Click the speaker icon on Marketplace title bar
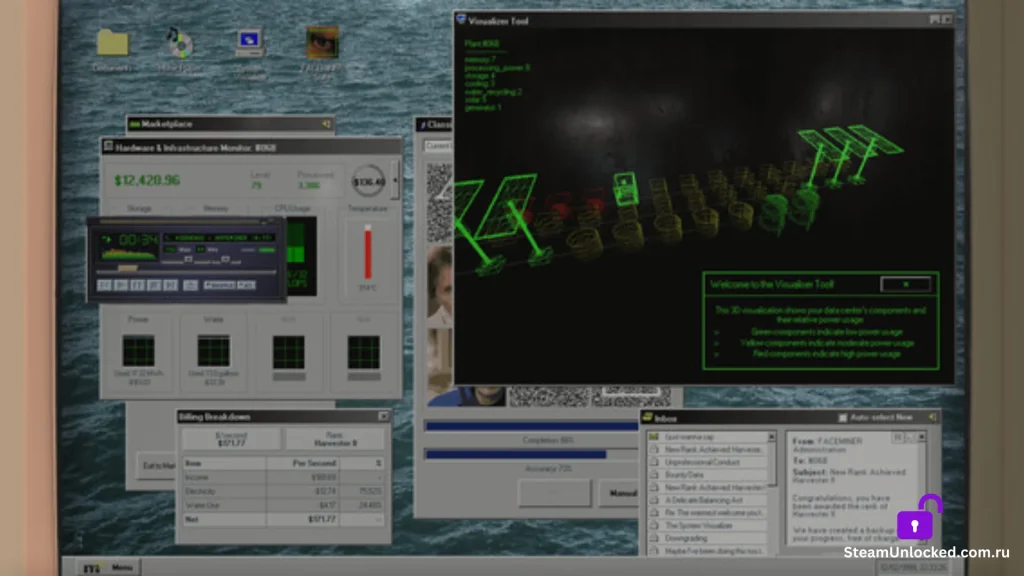Viewport: 1024px width, 576px height. tap(326, 123)
